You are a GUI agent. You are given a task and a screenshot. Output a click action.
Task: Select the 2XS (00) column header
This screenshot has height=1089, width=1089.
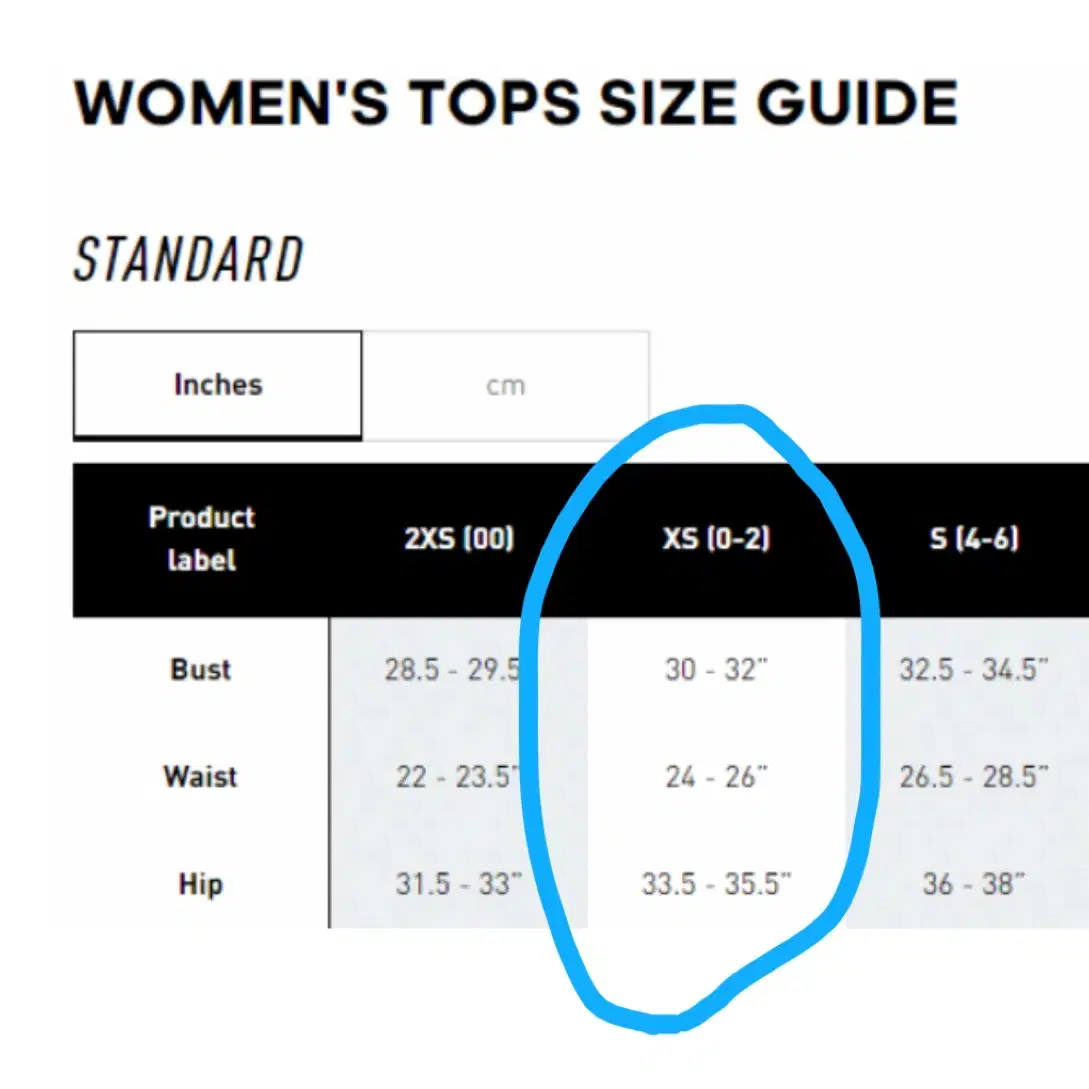click(459, 539)
